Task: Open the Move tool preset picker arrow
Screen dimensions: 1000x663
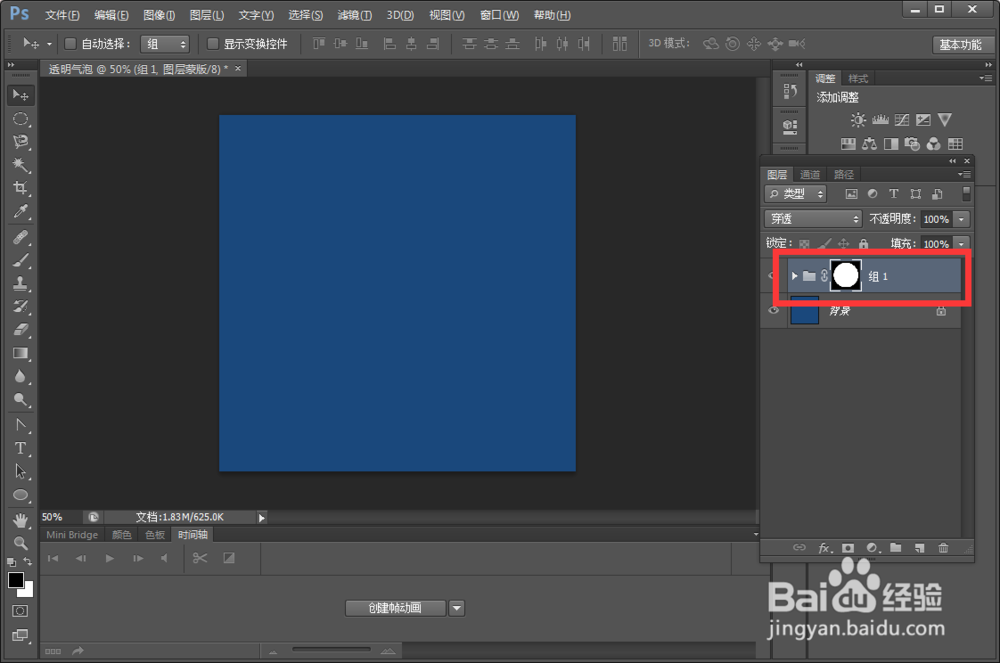Action: tap(49, 44)
